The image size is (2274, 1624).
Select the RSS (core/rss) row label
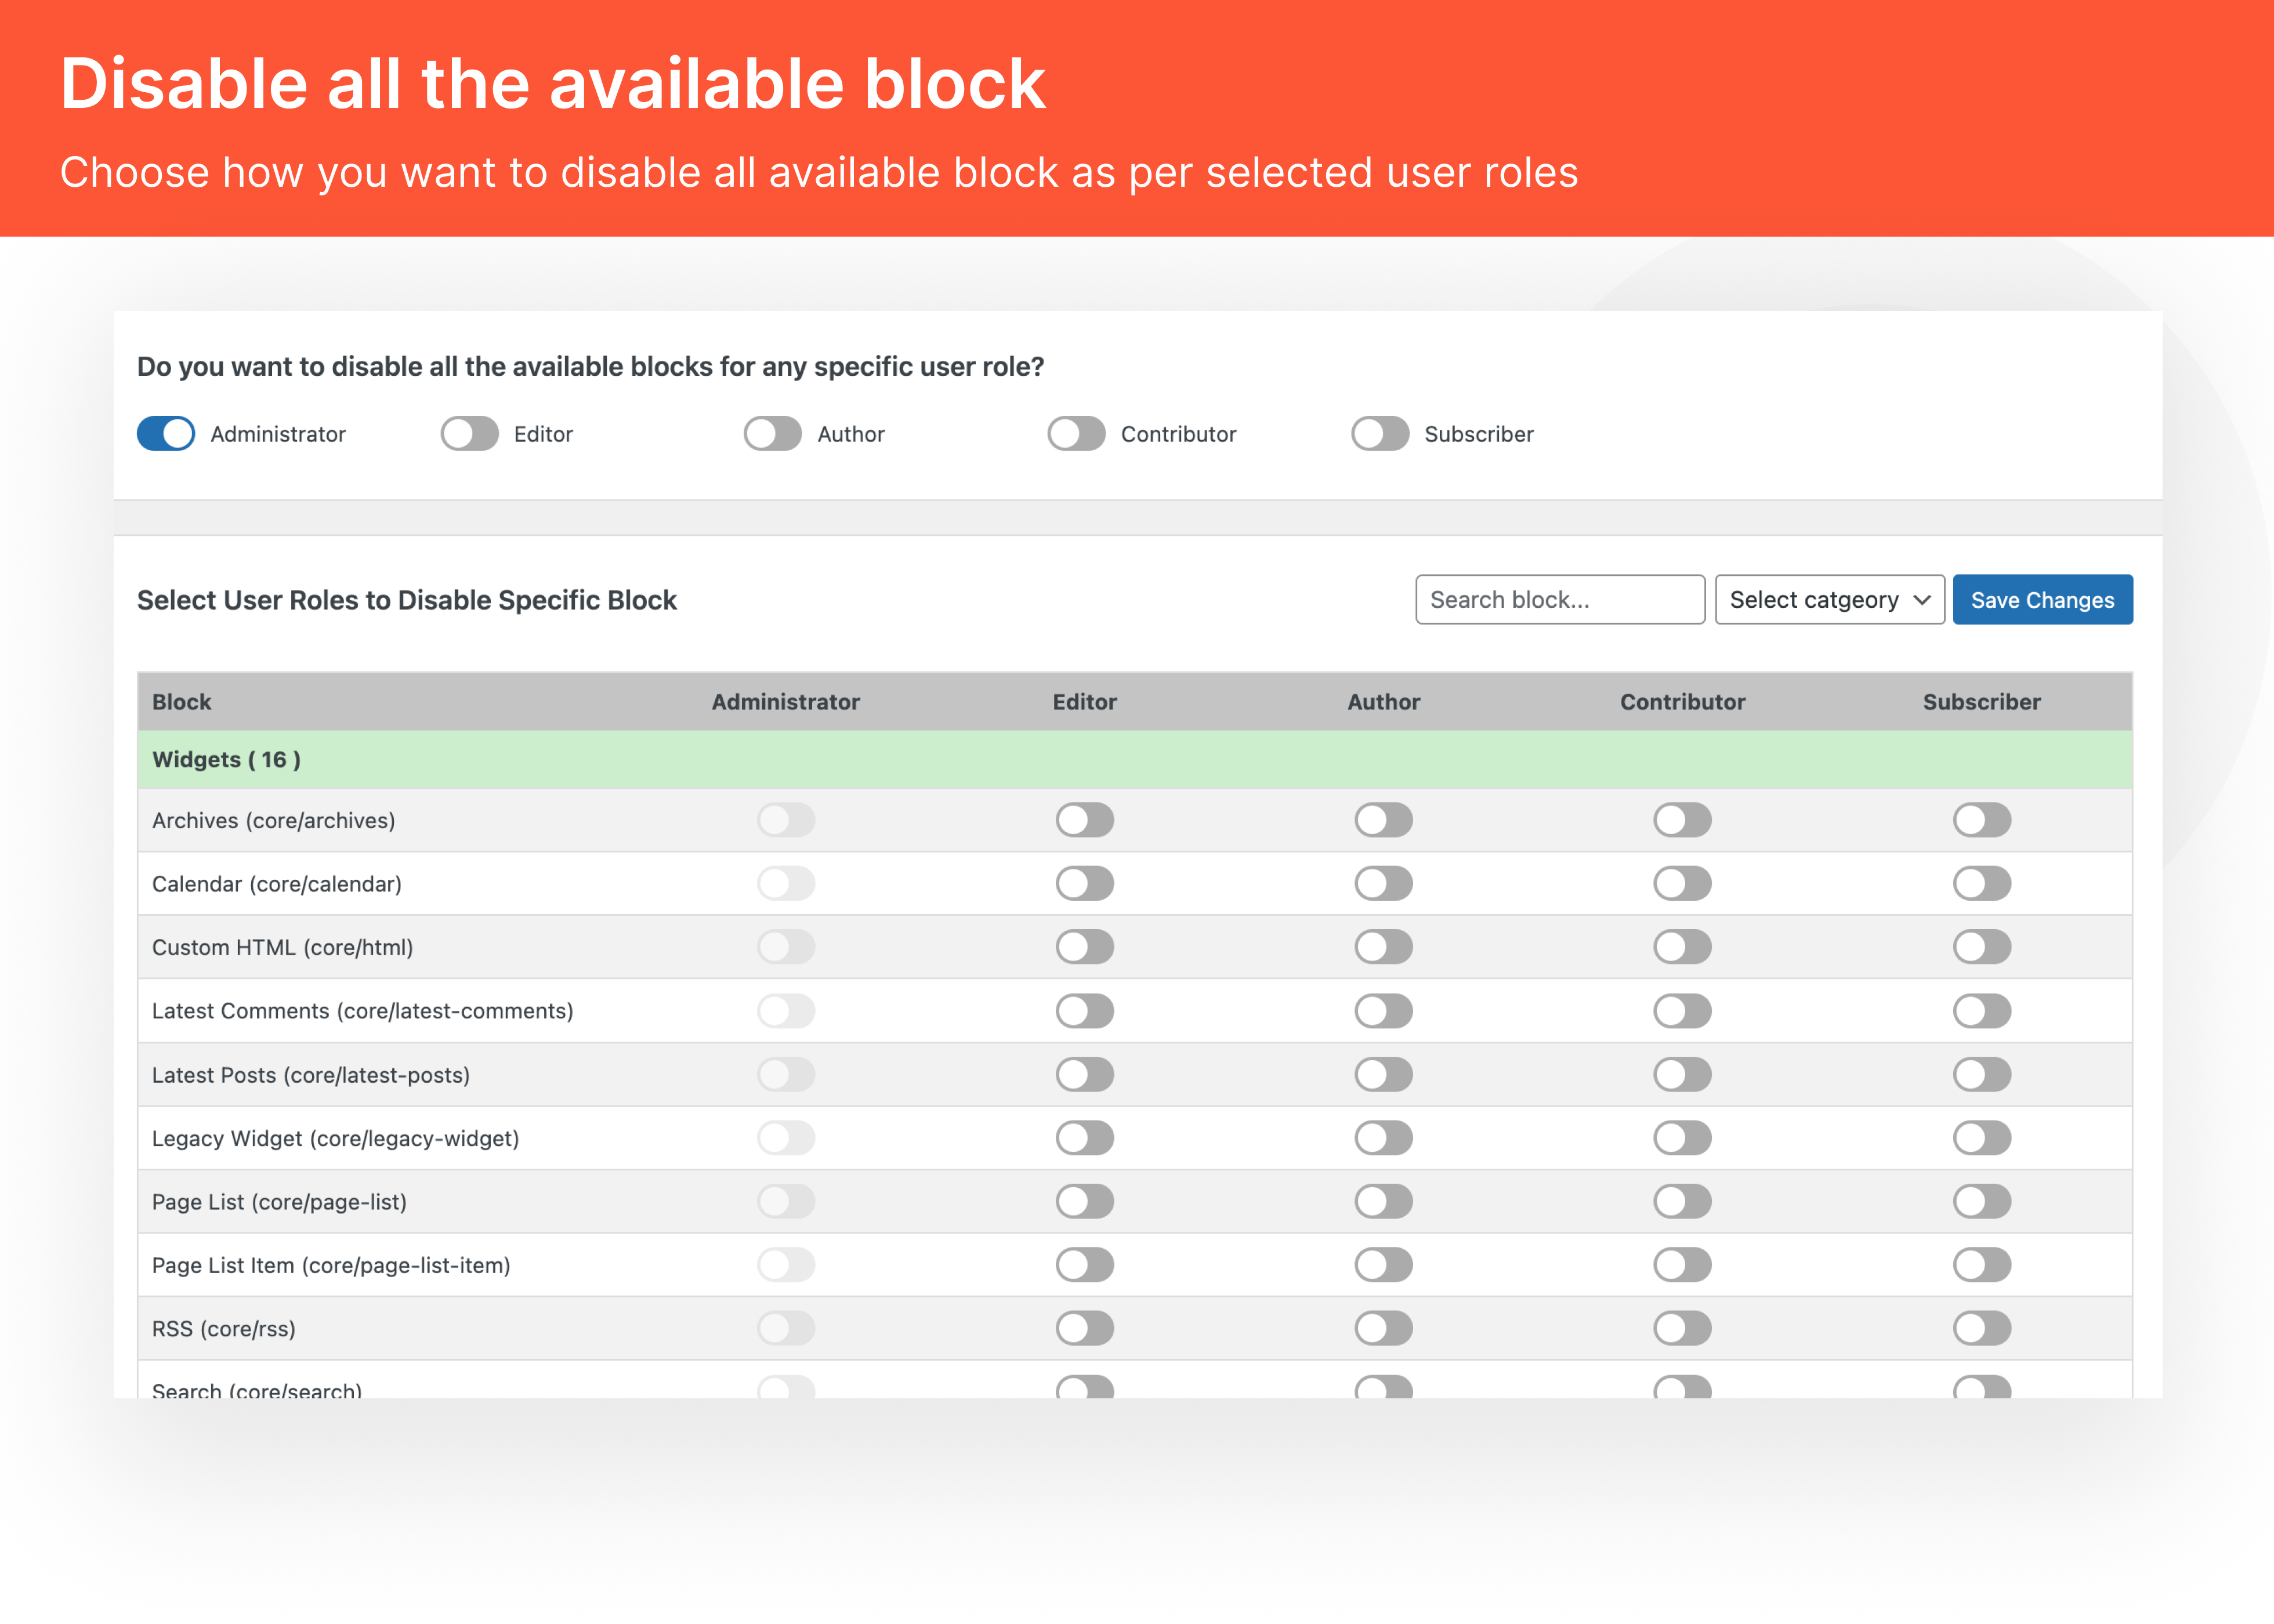[x=224, y=1329]
